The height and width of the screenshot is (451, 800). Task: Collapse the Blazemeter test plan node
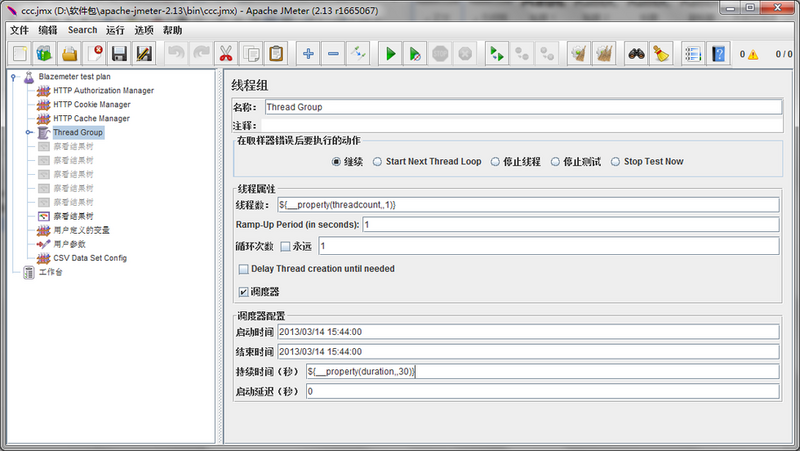pyautogui.click(x=13, y=77)
